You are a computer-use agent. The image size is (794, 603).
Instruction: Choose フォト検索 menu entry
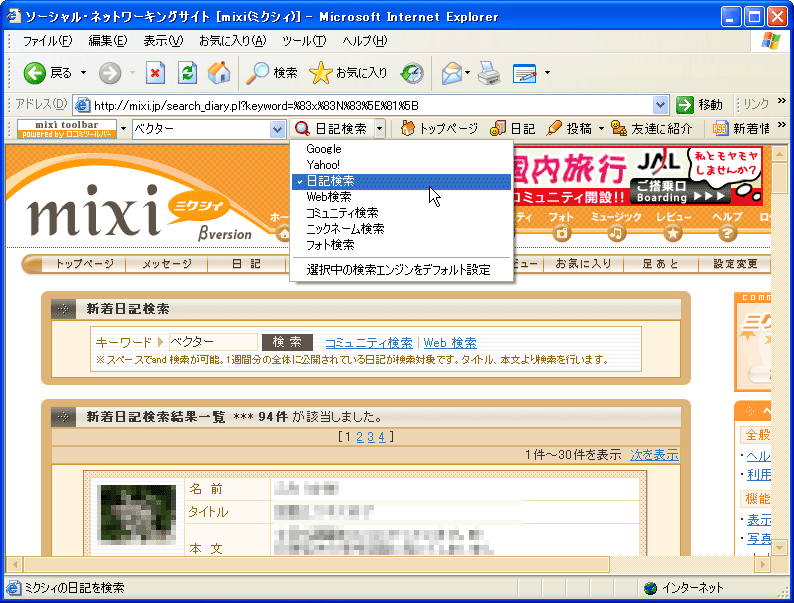(402, 245)
